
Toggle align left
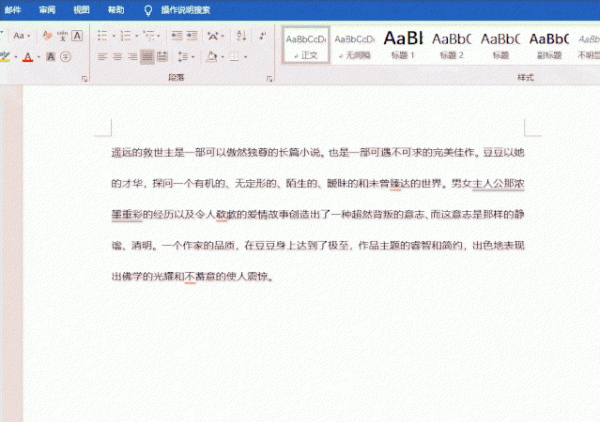click(x=102, y=57)
